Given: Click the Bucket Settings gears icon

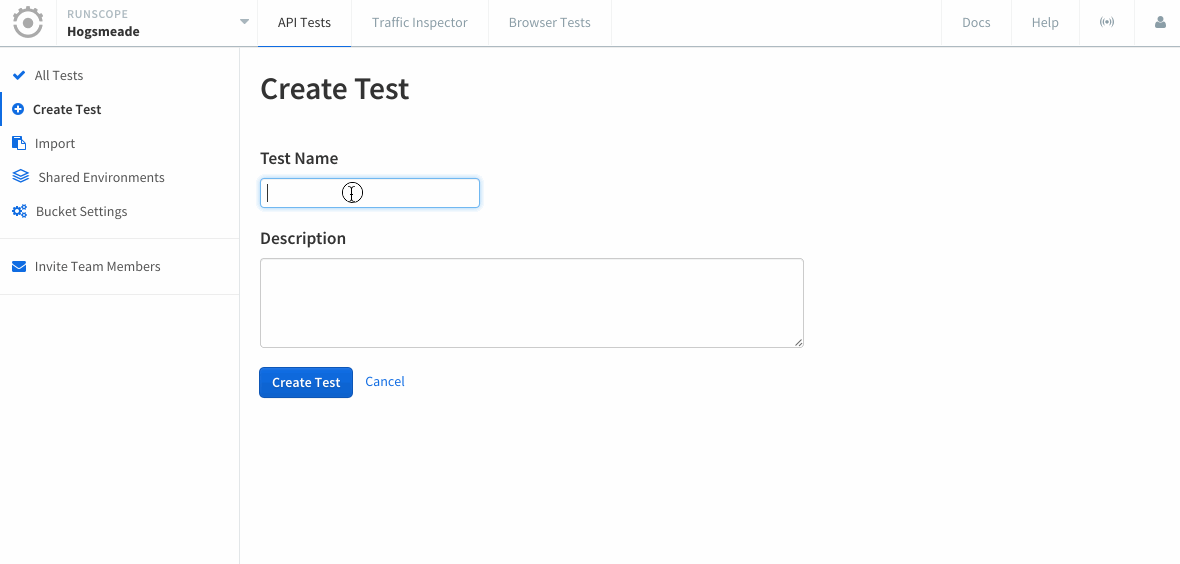Looking at the screenshot, I should [20, 212].
